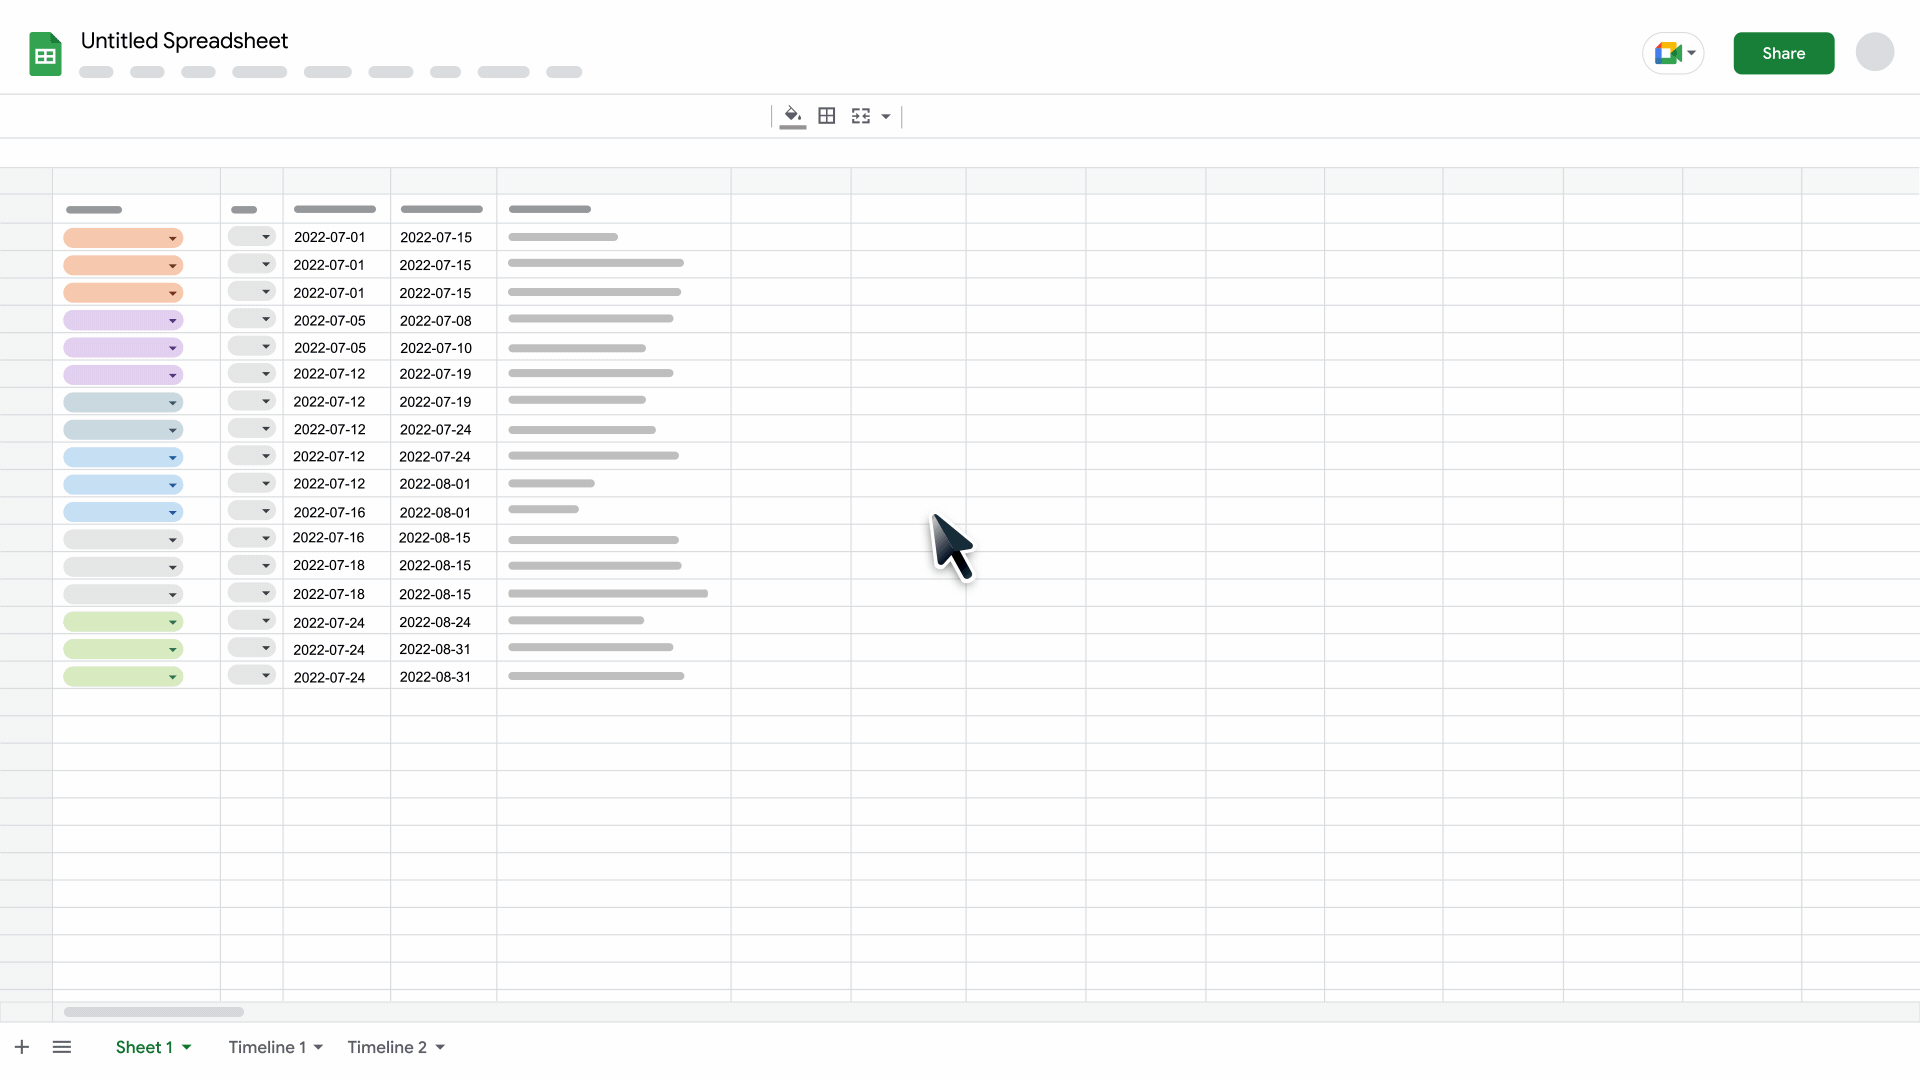This screenshot has height=1080, width=1920.
Task: Open the first purple chip dropdown
Action: (x=123, y=321)
